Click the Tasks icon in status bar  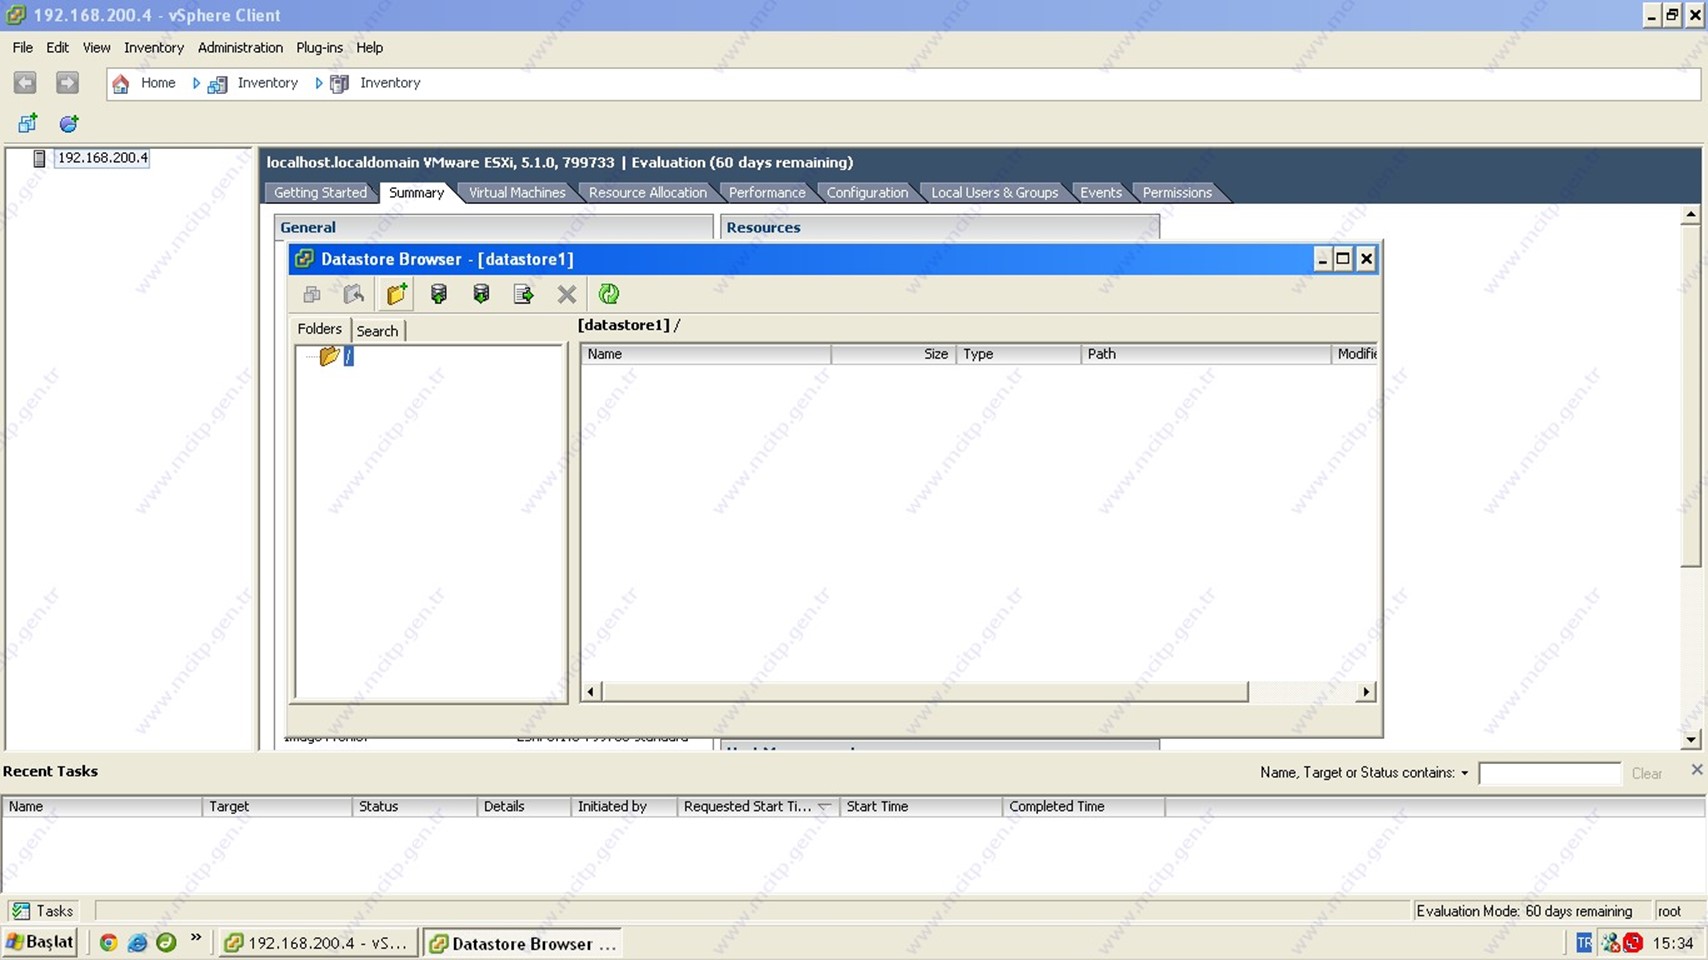20,911
